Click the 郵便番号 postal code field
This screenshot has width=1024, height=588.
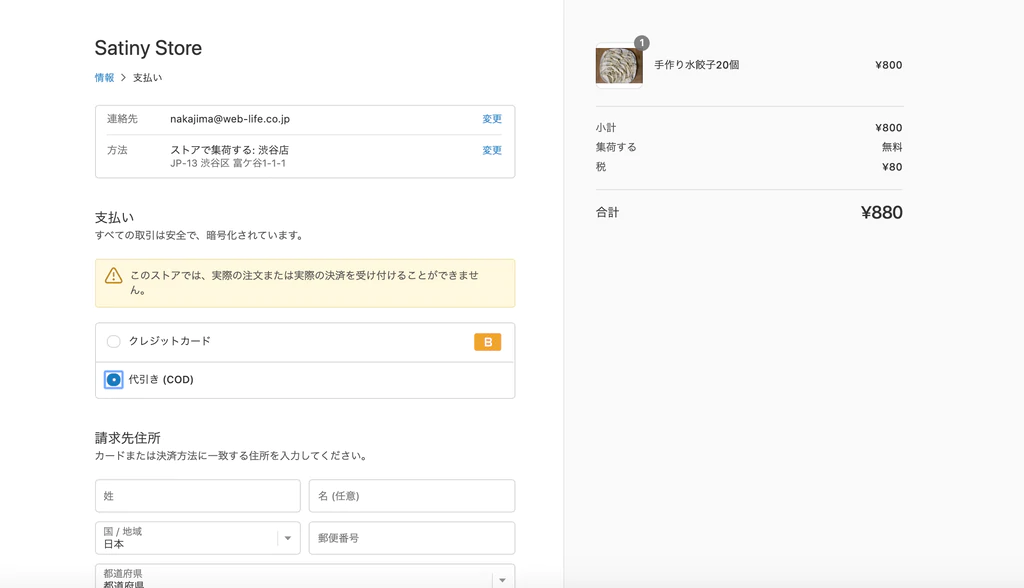[x=411, y=538]
